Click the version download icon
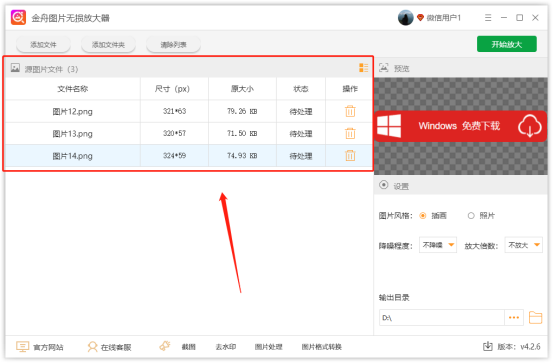Viewport: 553px width, 364px height. coord(488,346)
